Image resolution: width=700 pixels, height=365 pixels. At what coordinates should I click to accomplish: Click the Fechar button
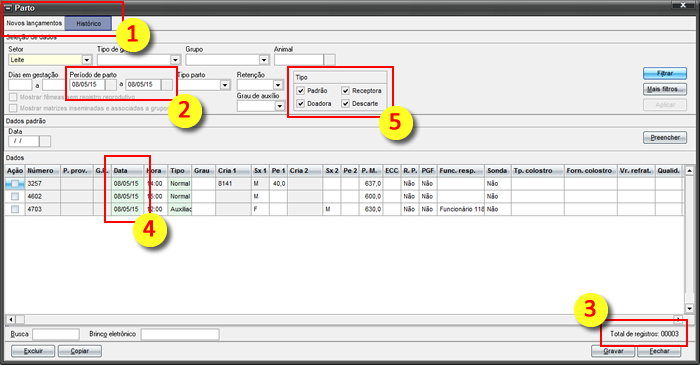tap(659, 351)
